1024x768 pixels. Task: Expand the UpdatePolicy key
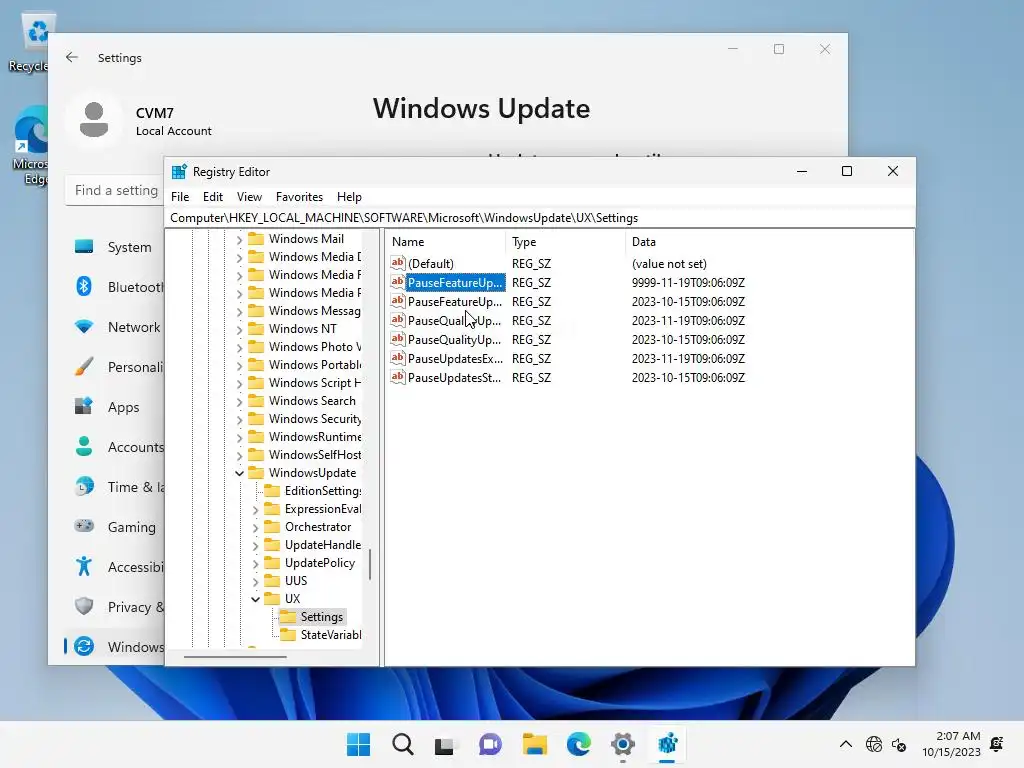[x=255, y=564]
